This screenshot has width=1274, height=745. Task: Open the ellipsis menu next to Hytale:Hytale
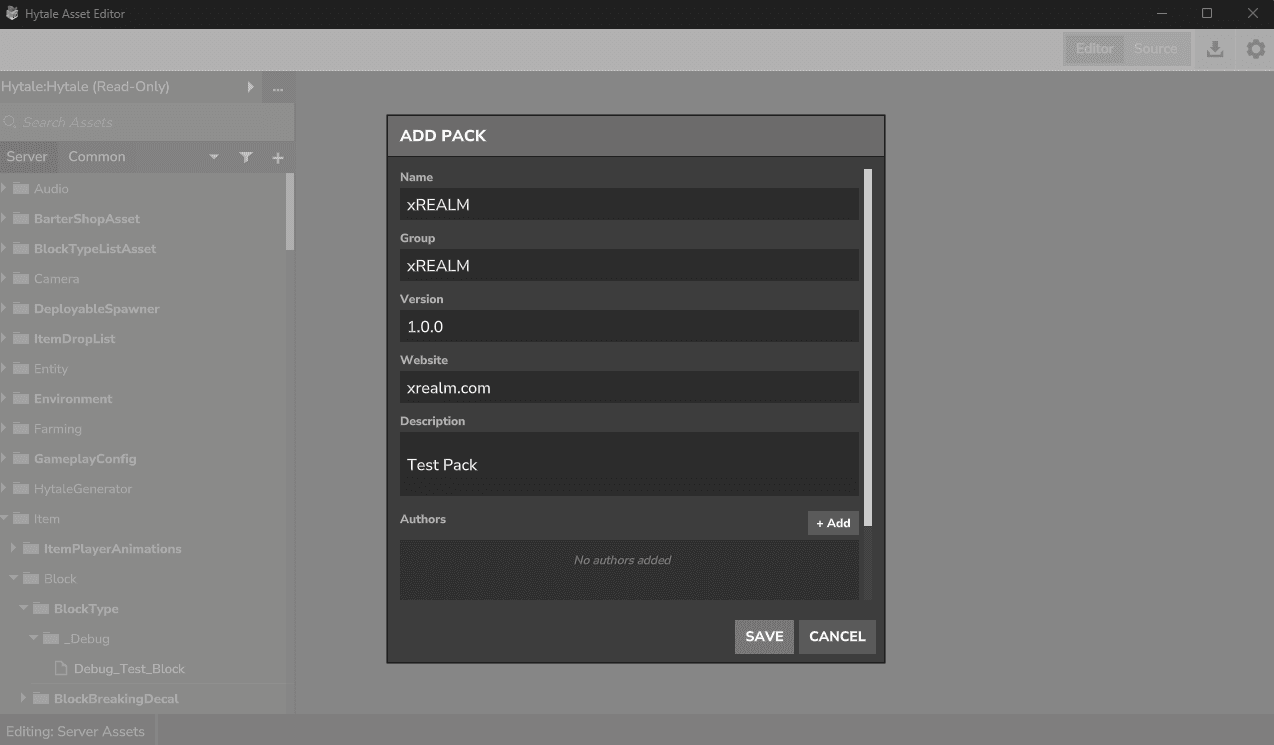(277, 87)
